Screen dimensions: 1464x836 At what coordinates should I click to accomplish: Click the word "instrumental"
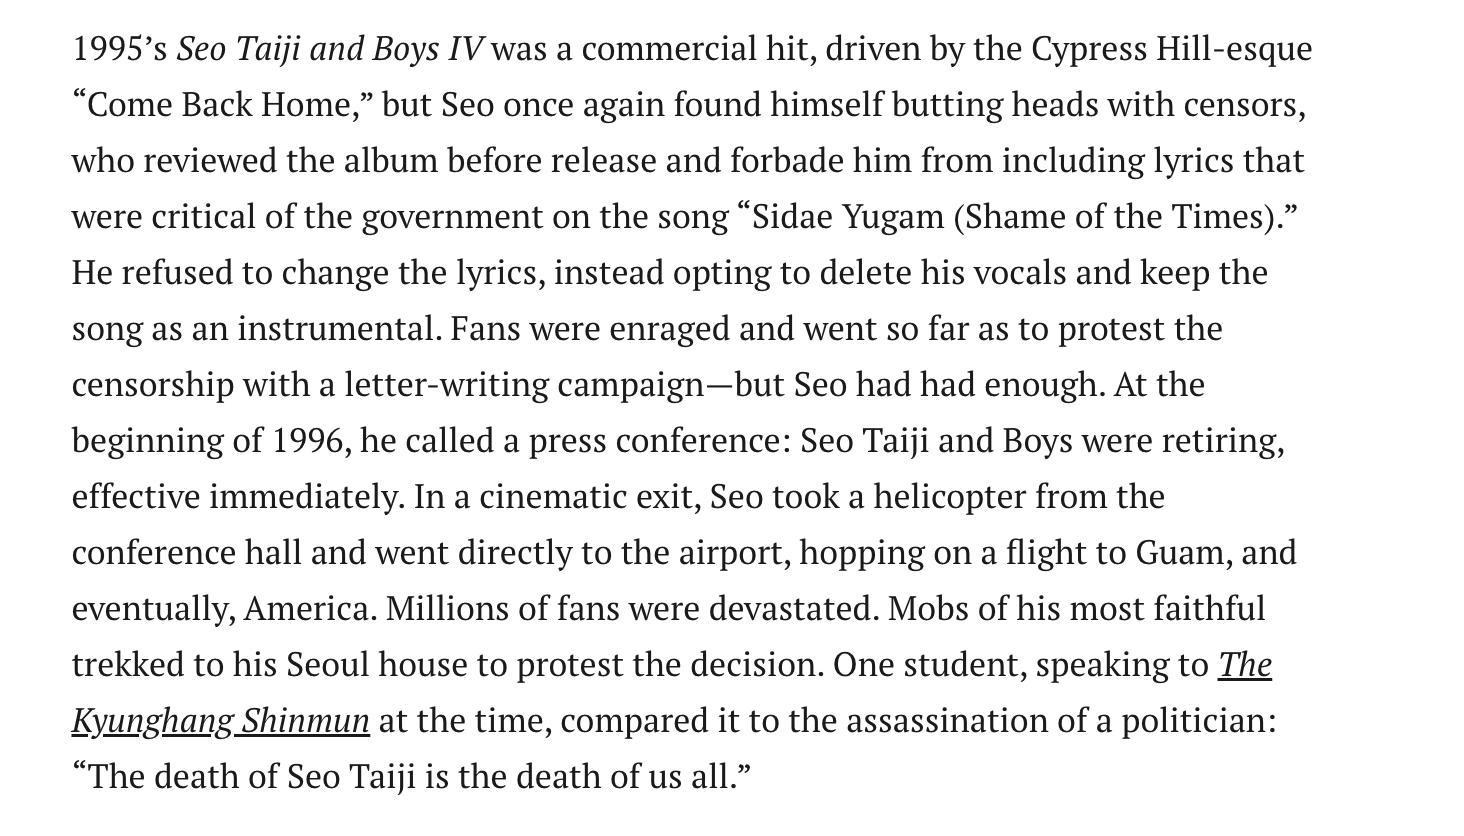pos(338,329)
